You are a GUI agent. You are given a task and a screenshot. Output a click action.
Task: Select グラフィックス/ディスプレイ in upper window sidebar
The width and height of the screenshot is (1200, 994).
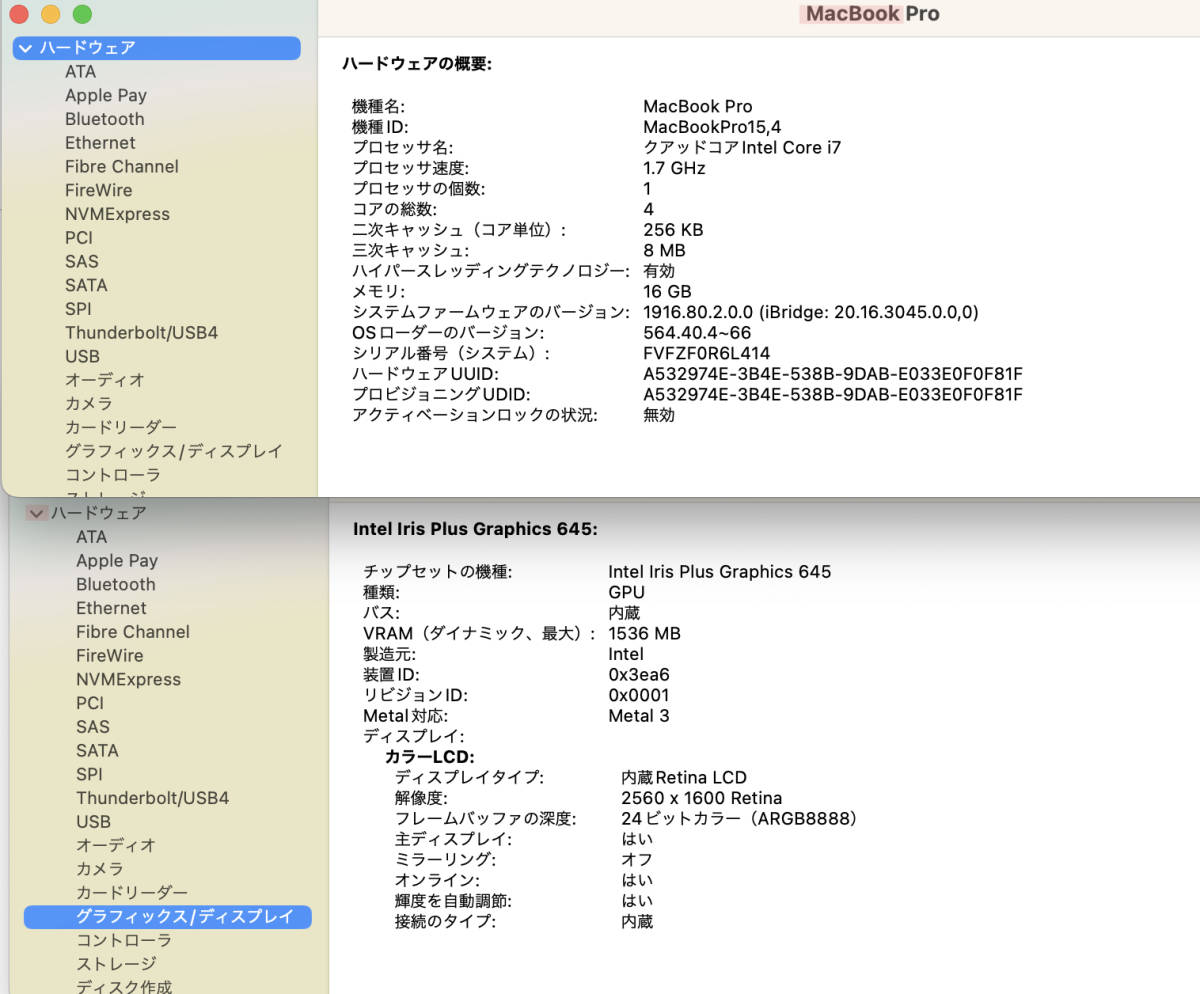174,452
